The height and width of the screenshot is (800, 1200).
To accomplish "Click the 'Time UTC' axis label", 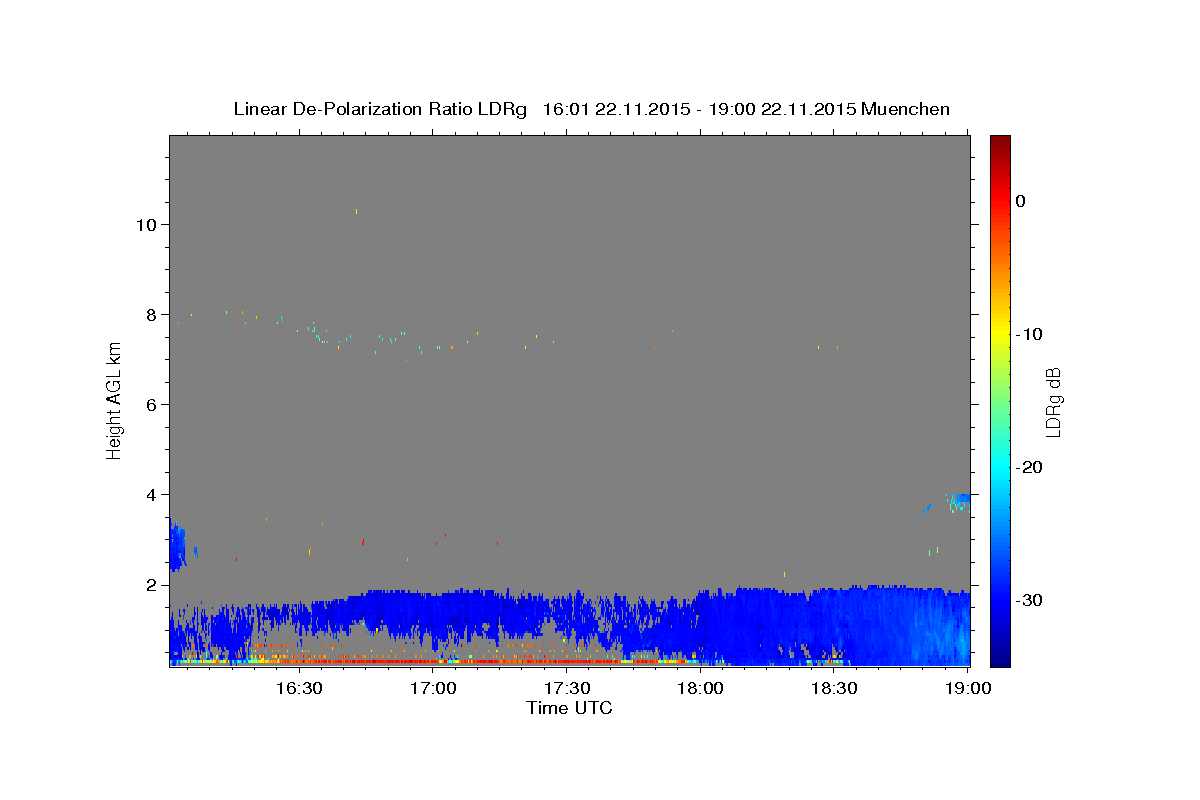I will (x=569, y=708).
